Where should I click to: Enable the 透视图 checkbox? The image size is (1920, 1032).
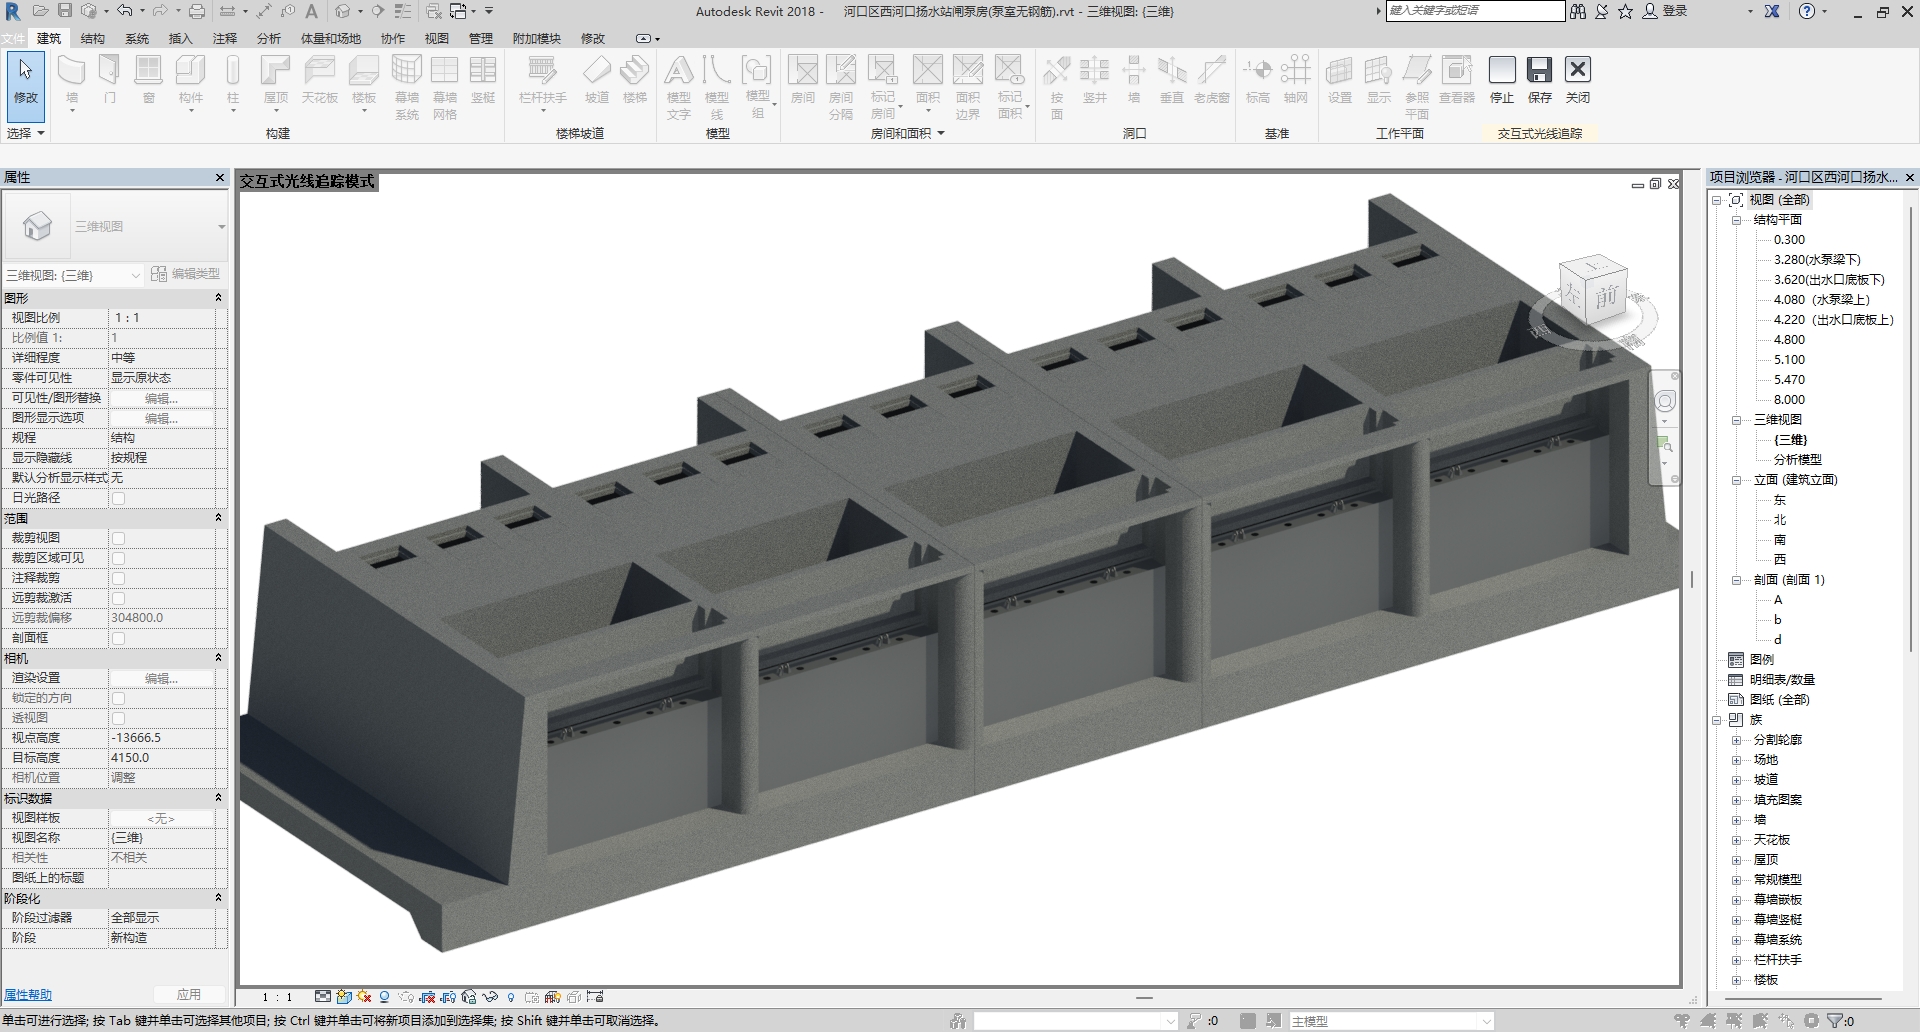tap(119, 718)
